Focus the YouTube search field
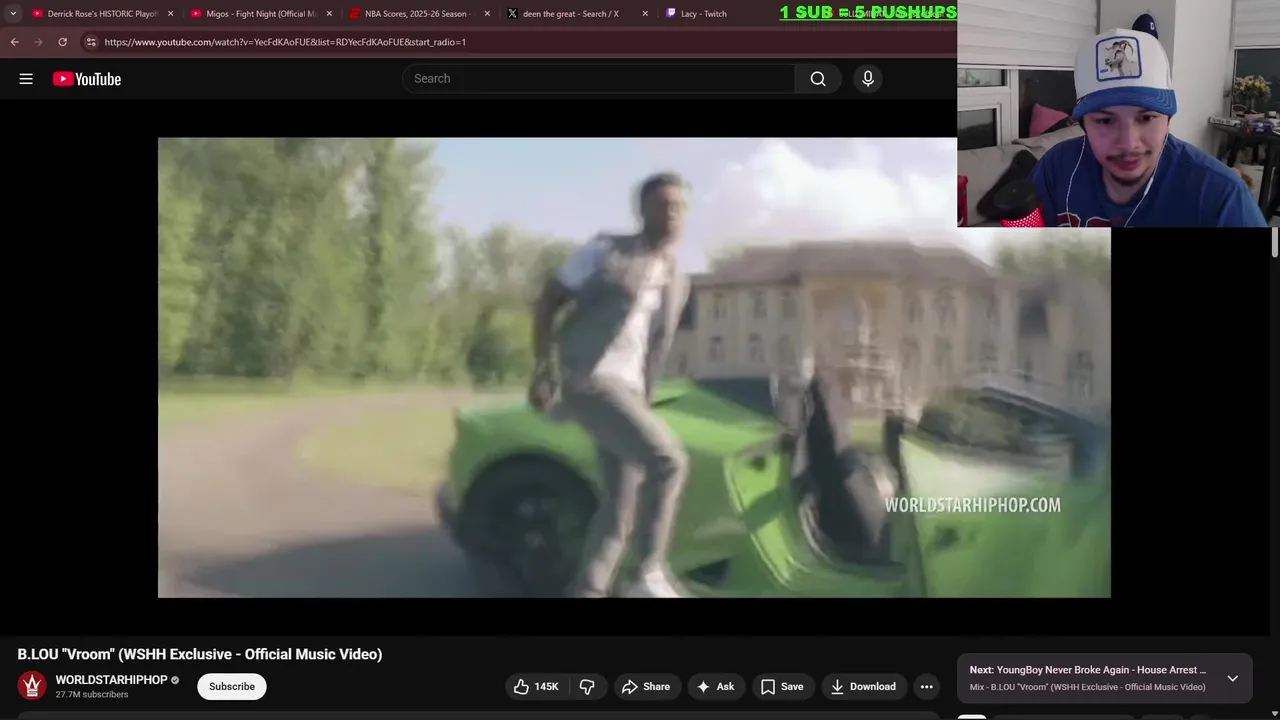The image size is (1280, 720). (598, 79)
